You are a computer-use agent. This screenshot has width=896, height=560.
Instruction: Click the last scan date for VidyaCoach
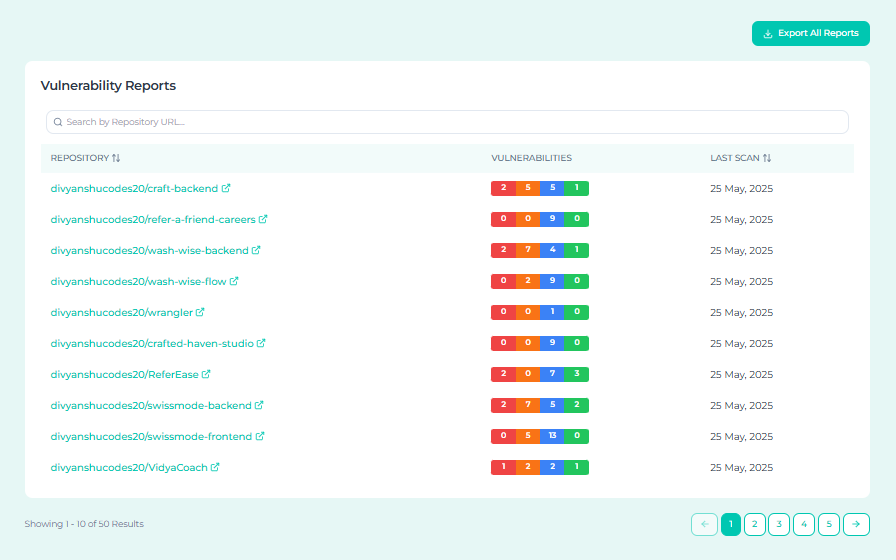coord(741,467)
